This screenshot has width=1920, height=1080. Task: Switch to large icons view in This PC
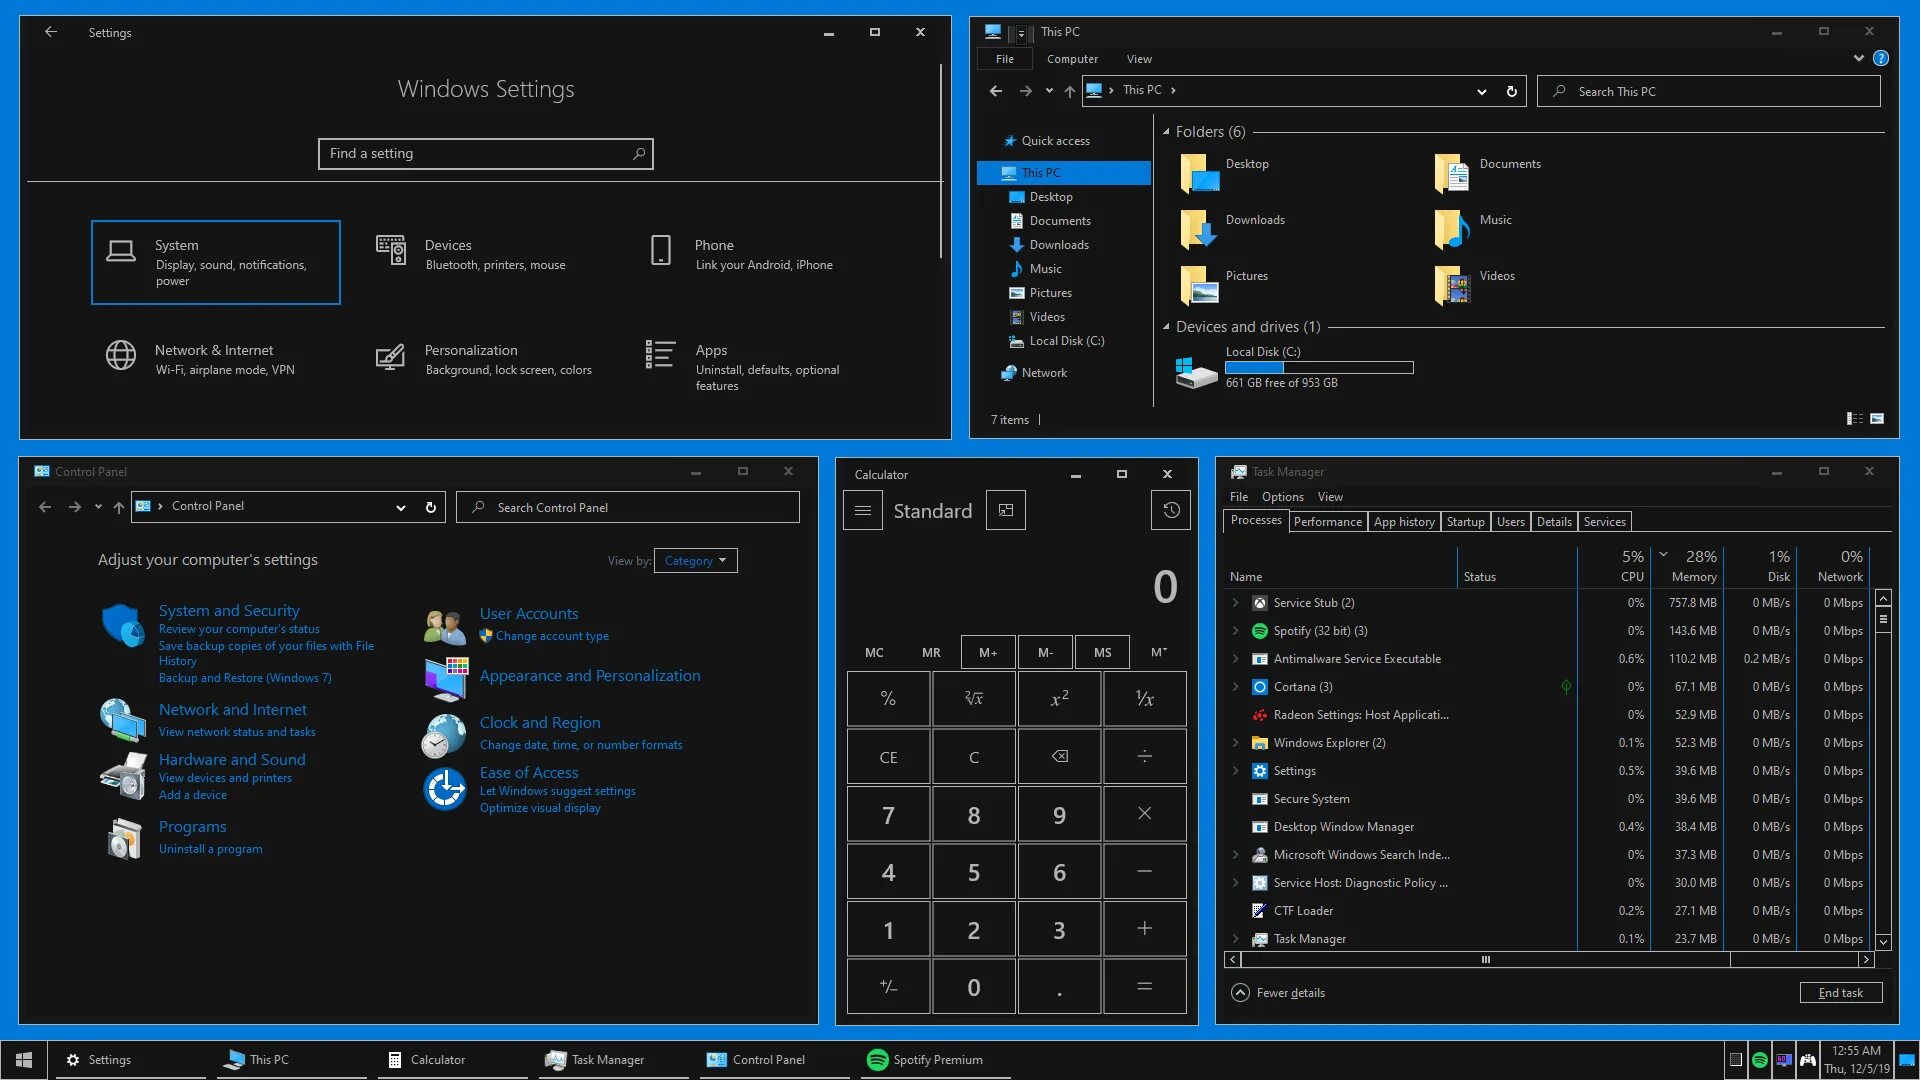(x=1877, y=419)
